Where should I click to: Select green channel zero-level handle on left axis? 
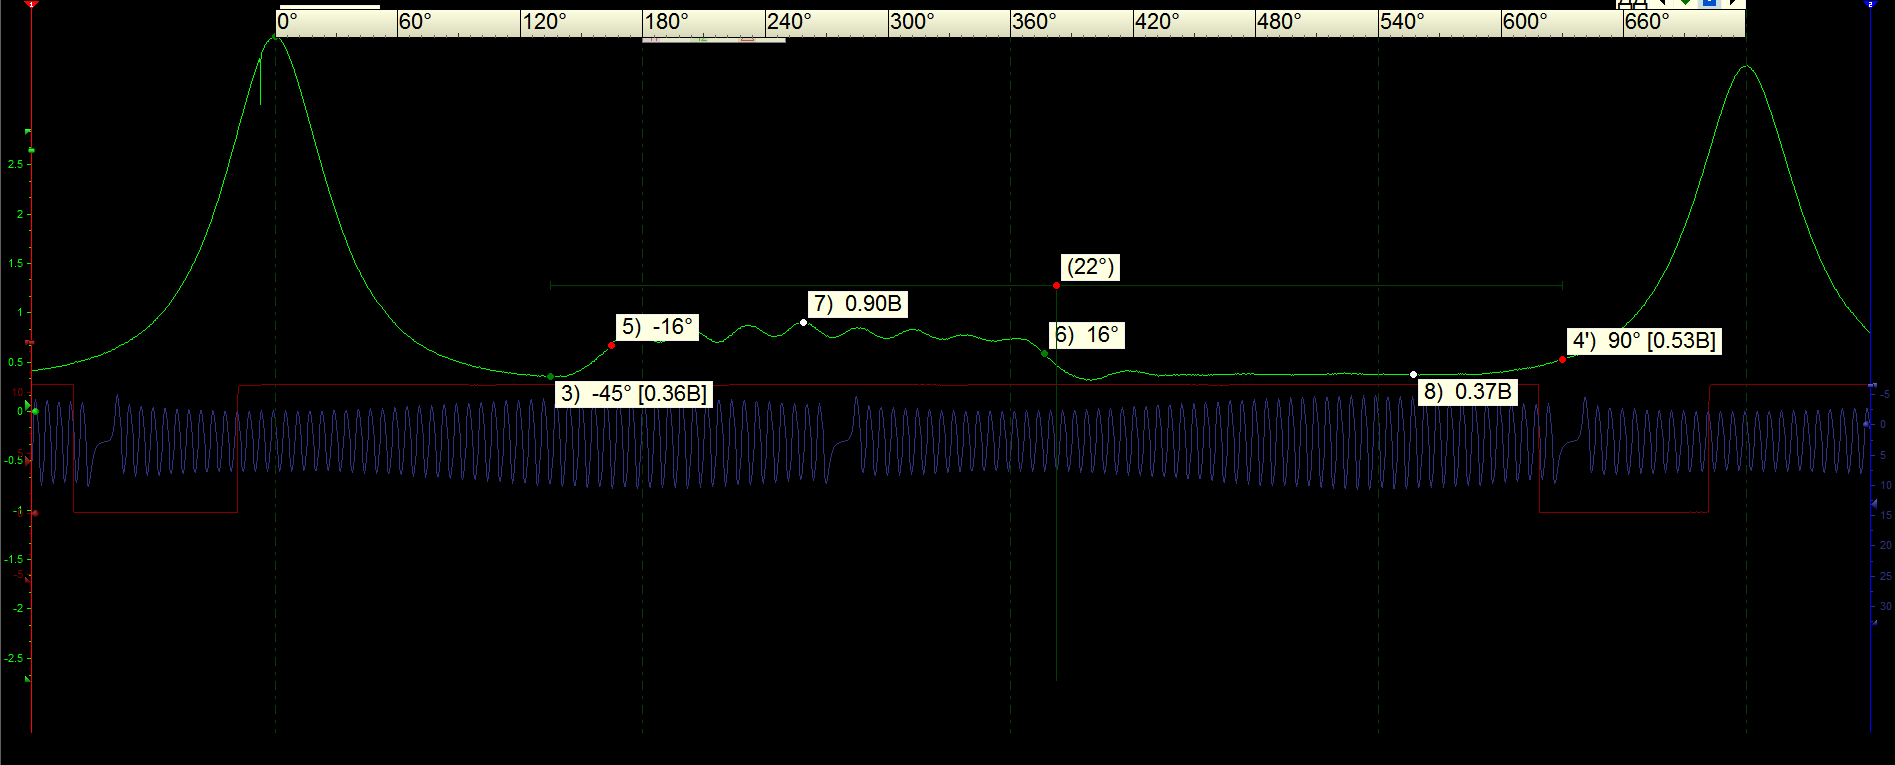coord(35,411)
